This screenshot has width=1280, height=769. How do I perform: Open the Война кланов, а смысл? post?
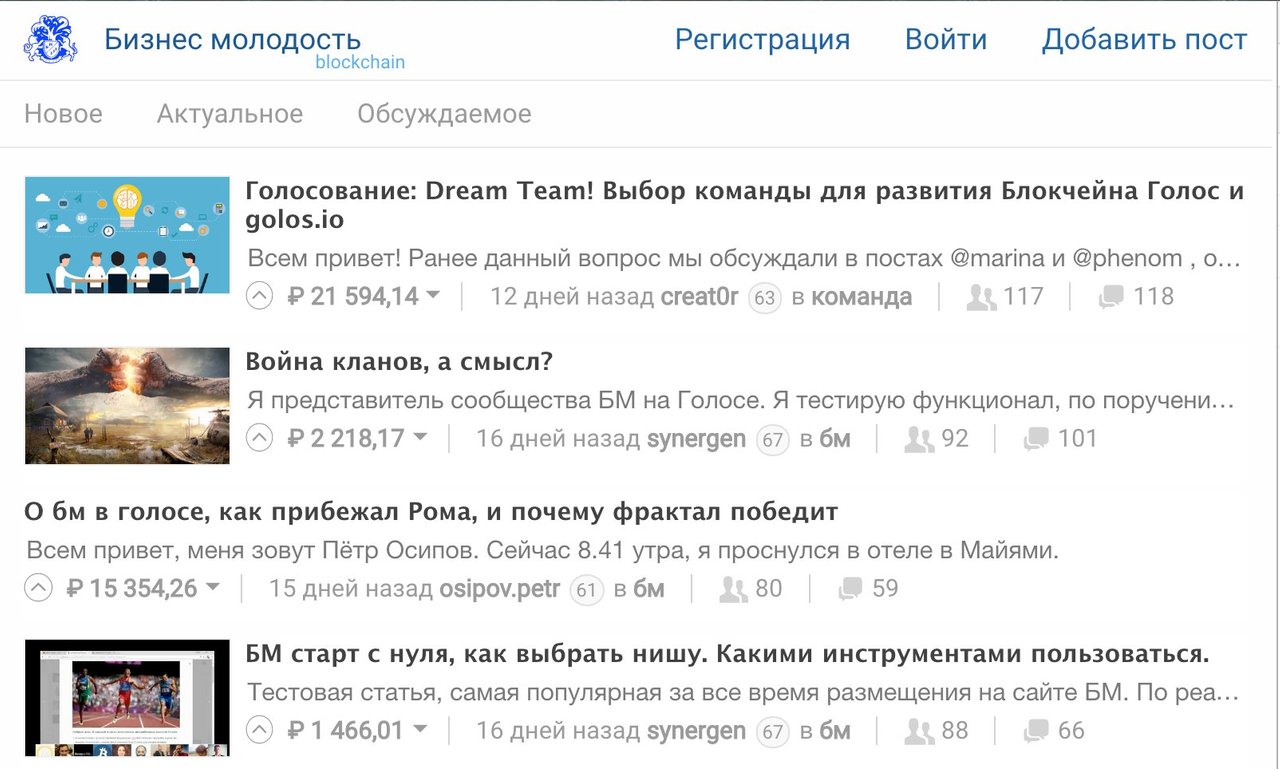click(x=399, y=362)
